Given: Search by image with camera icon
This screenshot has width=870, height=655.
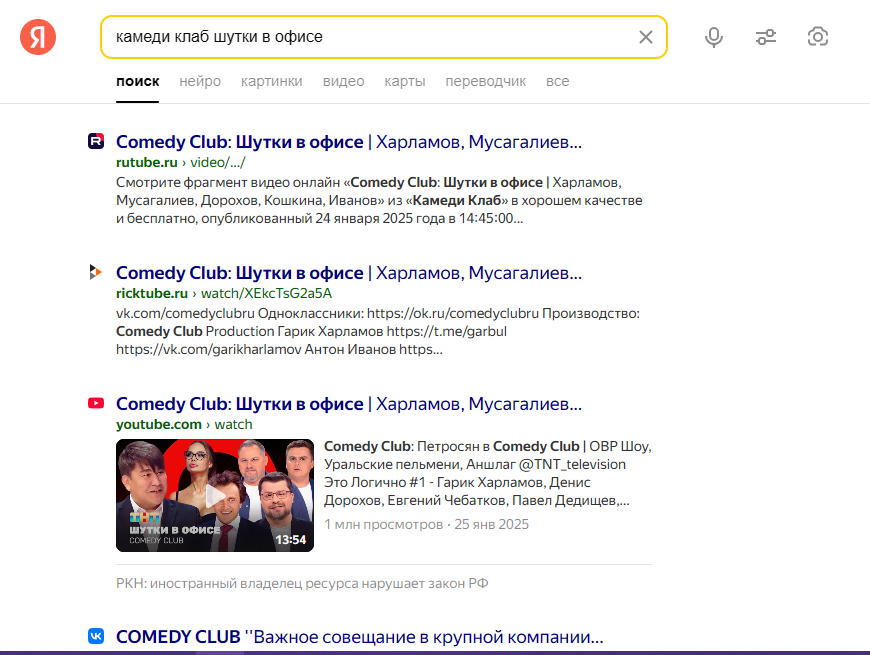Looking at the screenshot, I should coord(818,37).
